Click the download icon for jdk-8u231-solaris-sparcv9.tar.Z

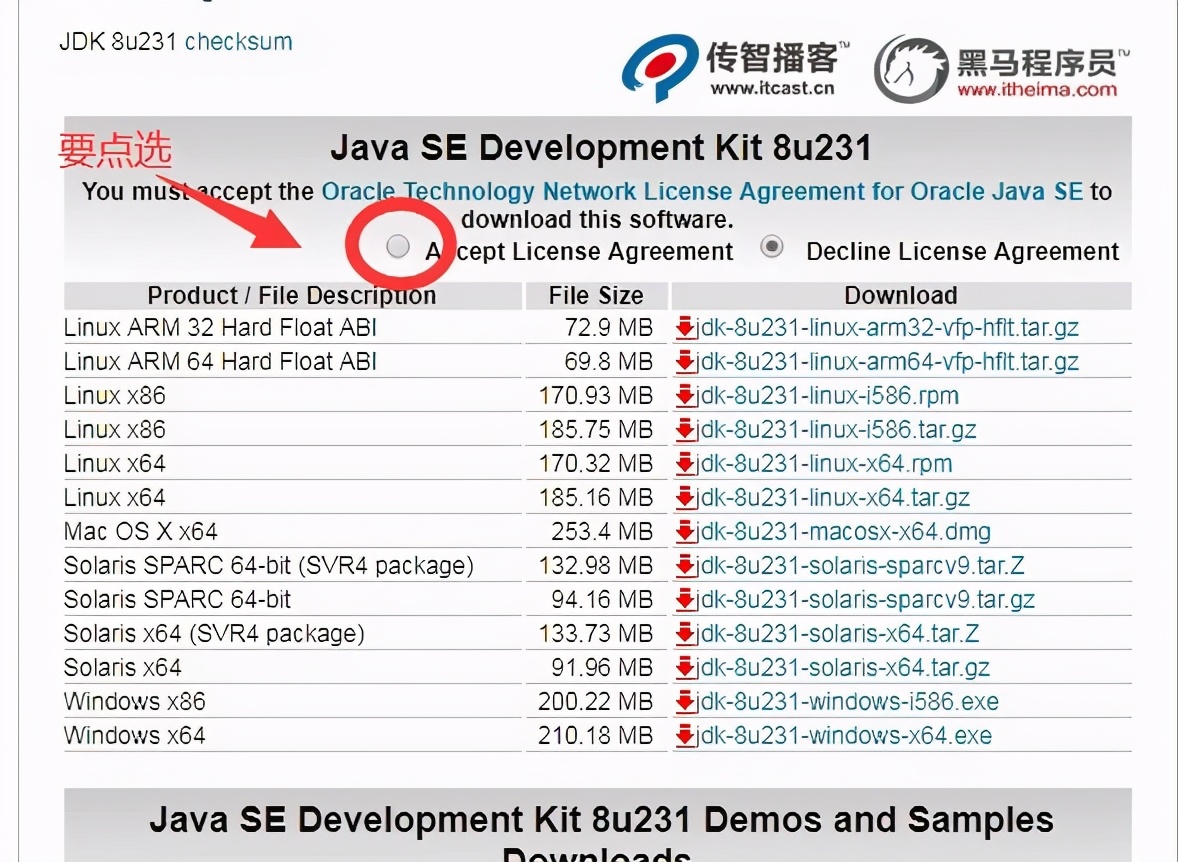click(685, 565)
